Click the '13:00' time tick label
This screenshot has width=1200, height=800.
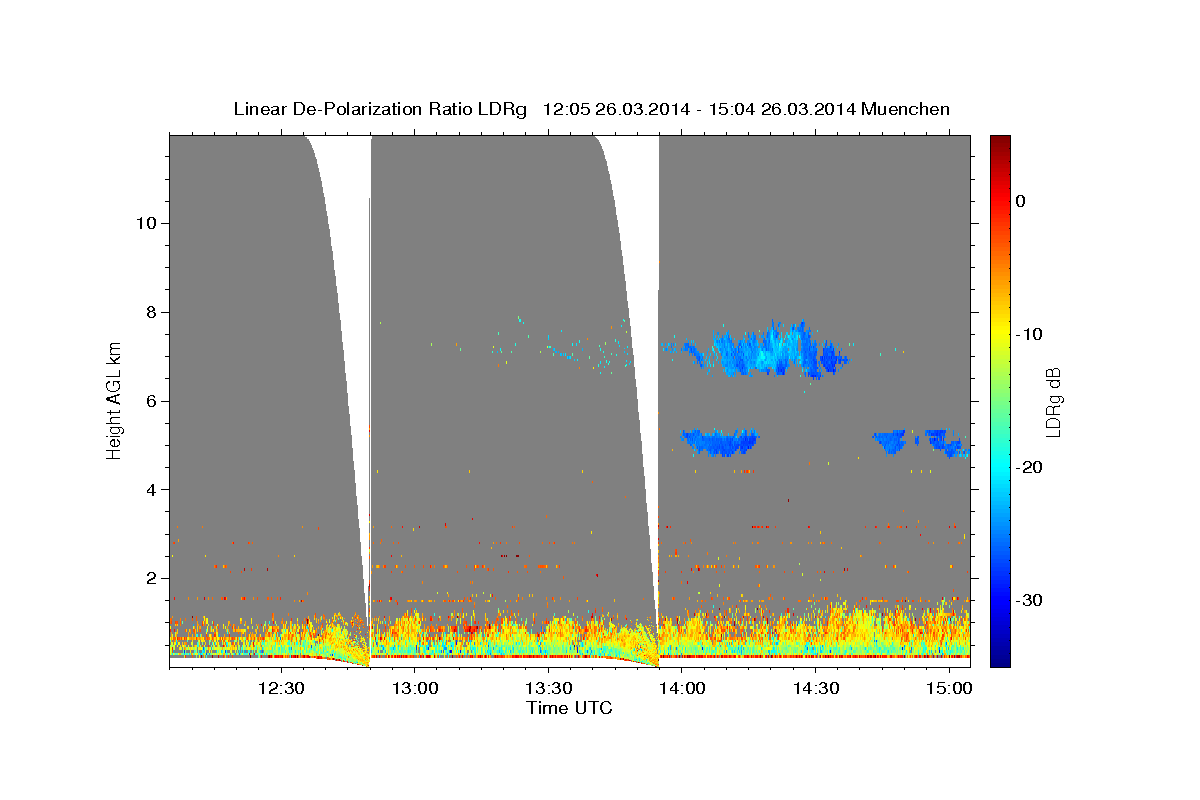click(415, 688)
